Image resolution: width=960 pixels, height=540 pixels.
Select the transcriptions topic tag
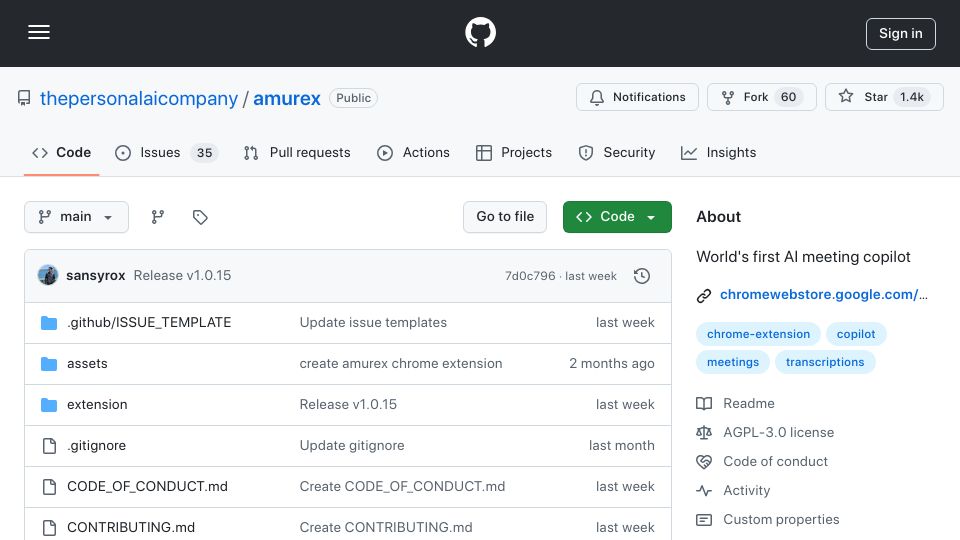[x=825, y=362]
